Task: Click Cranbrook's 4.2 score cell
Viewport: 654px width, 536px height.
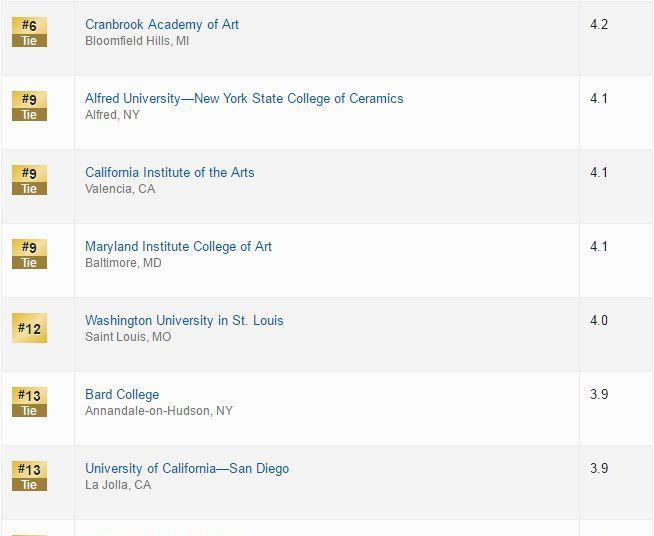Action: coord(599,24)
